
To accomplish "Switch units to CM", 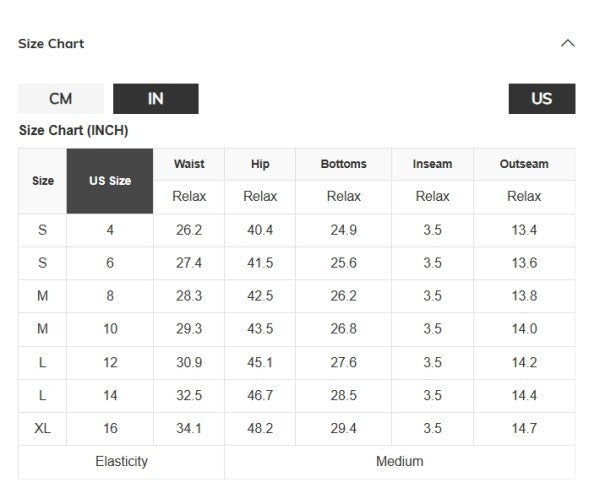I will click(x=60, y=99).
